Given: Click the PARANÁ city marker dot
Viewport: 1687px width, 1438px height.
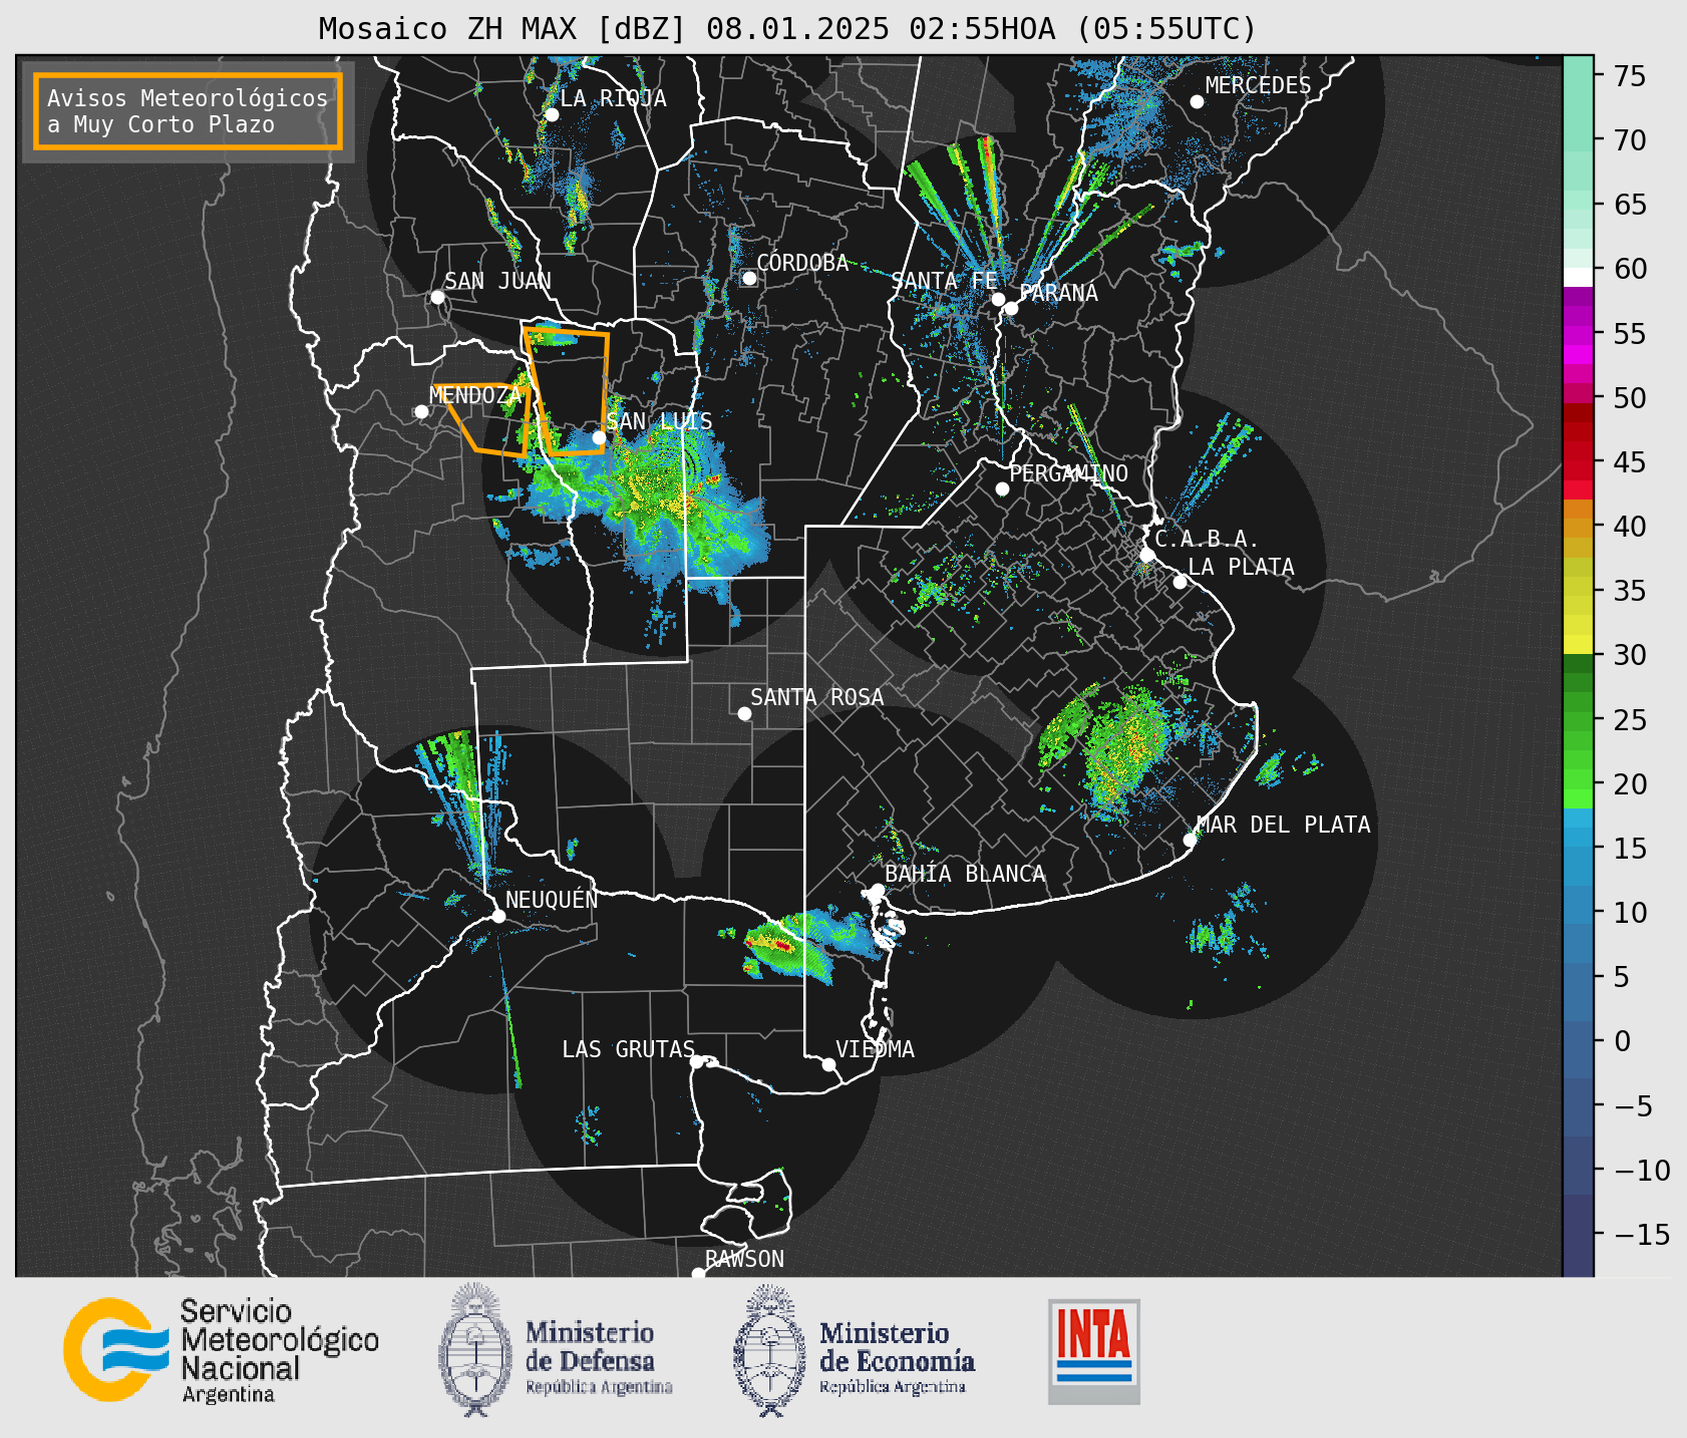Looking at the screenshot, I should pos(1011,308).
